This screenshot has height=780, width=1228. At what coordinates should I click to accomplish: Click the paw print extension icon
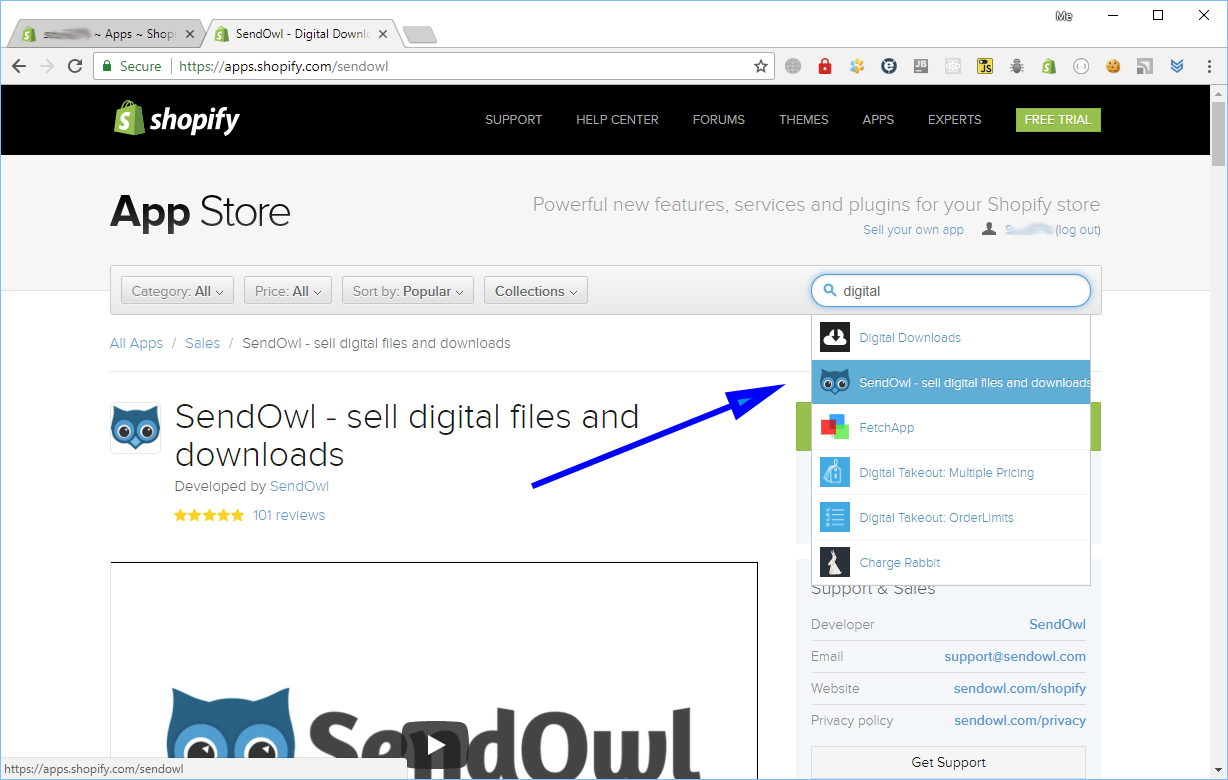(x=857, y=66)
